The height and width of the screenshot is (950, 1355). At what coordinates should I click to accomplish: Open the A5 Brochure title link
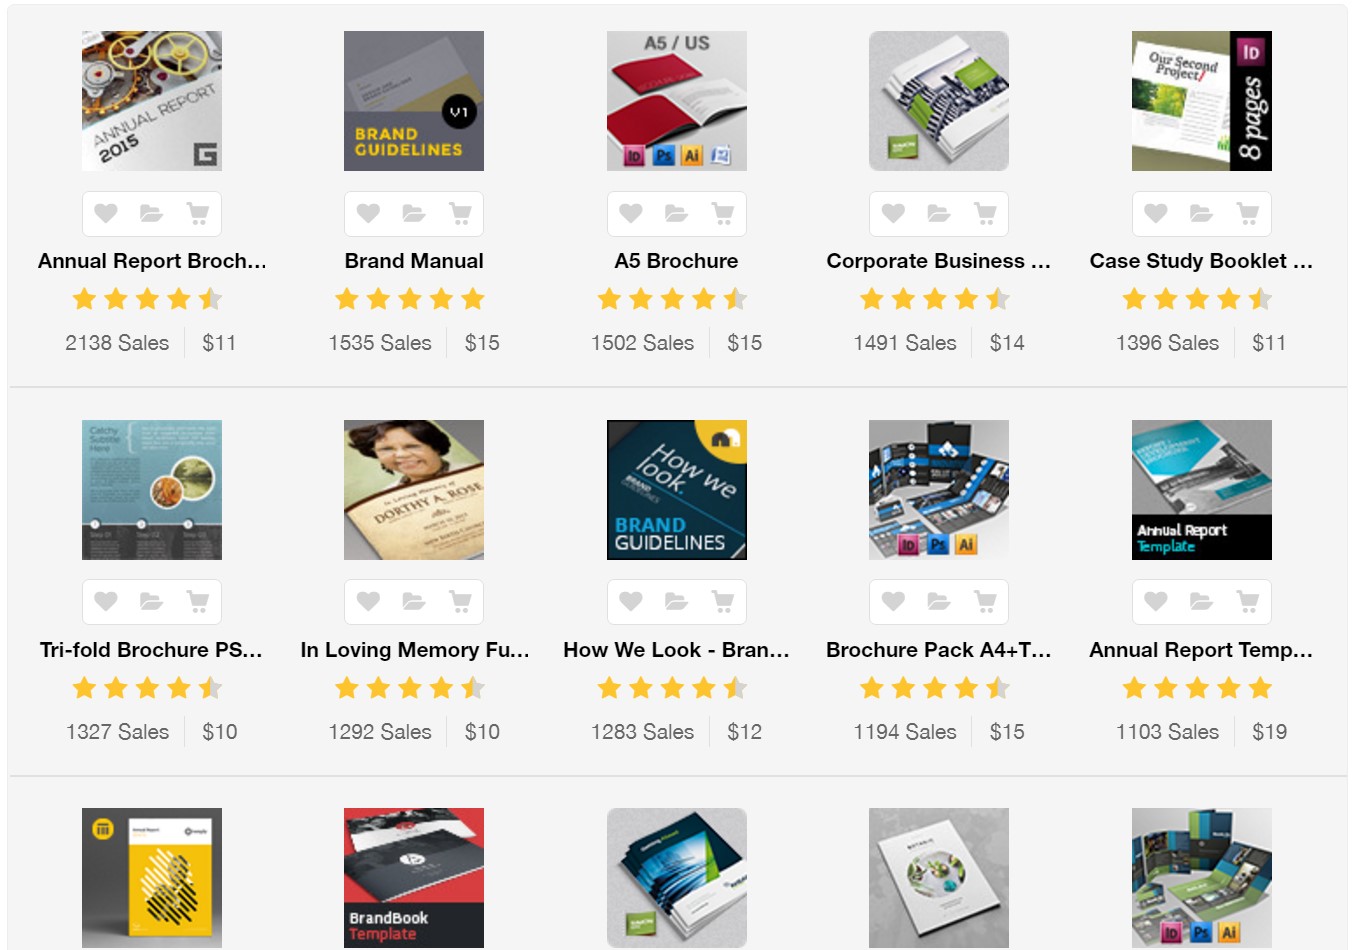tap(677, 261)
